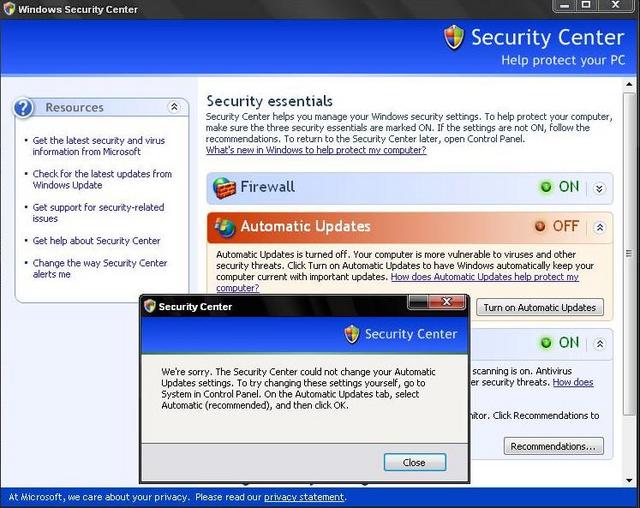Open Get help about Security Center link
Viewport: 640px width, 508px height.
(x=96, y=241)
